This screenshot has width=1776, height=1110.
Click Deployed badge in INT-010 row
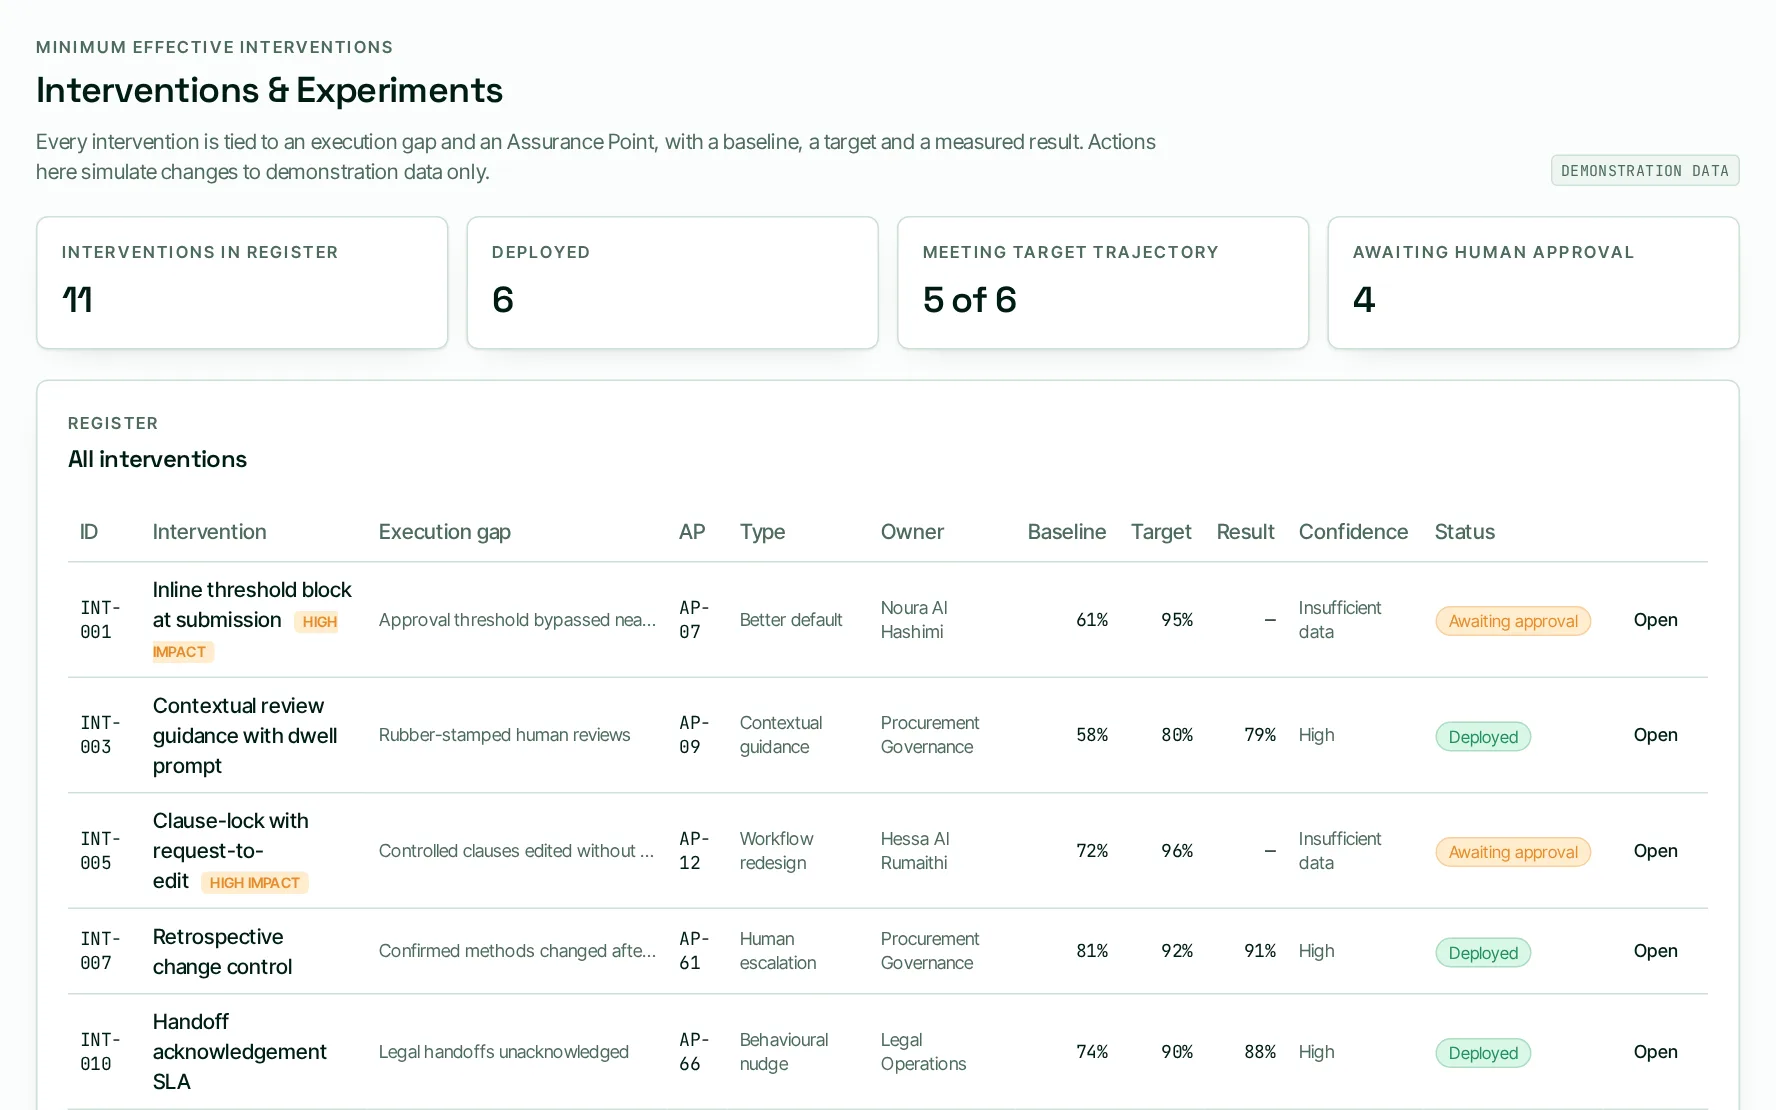pyautogui.click(x=1483, y=1053)
